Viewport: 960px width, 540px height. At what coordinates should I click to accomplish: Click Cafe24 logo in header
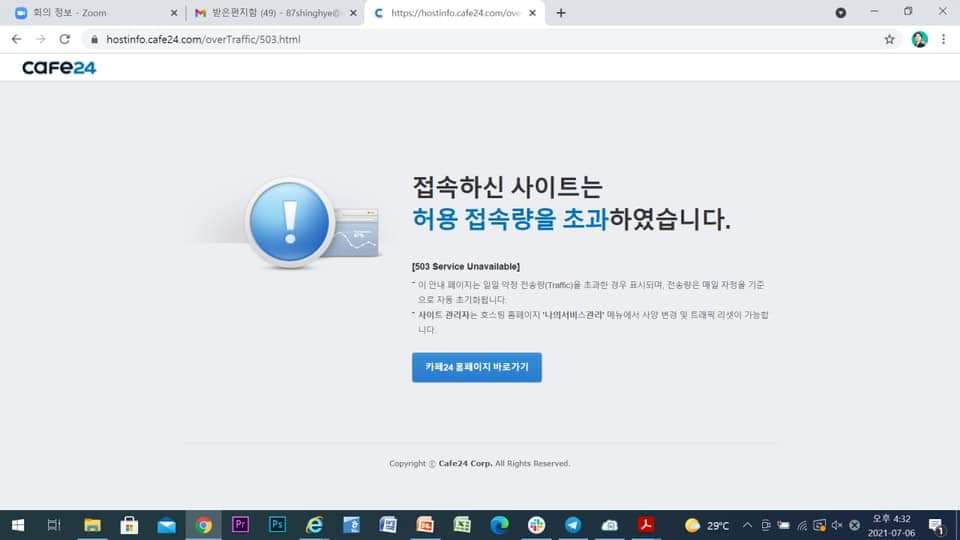click(x=59, y=67)
